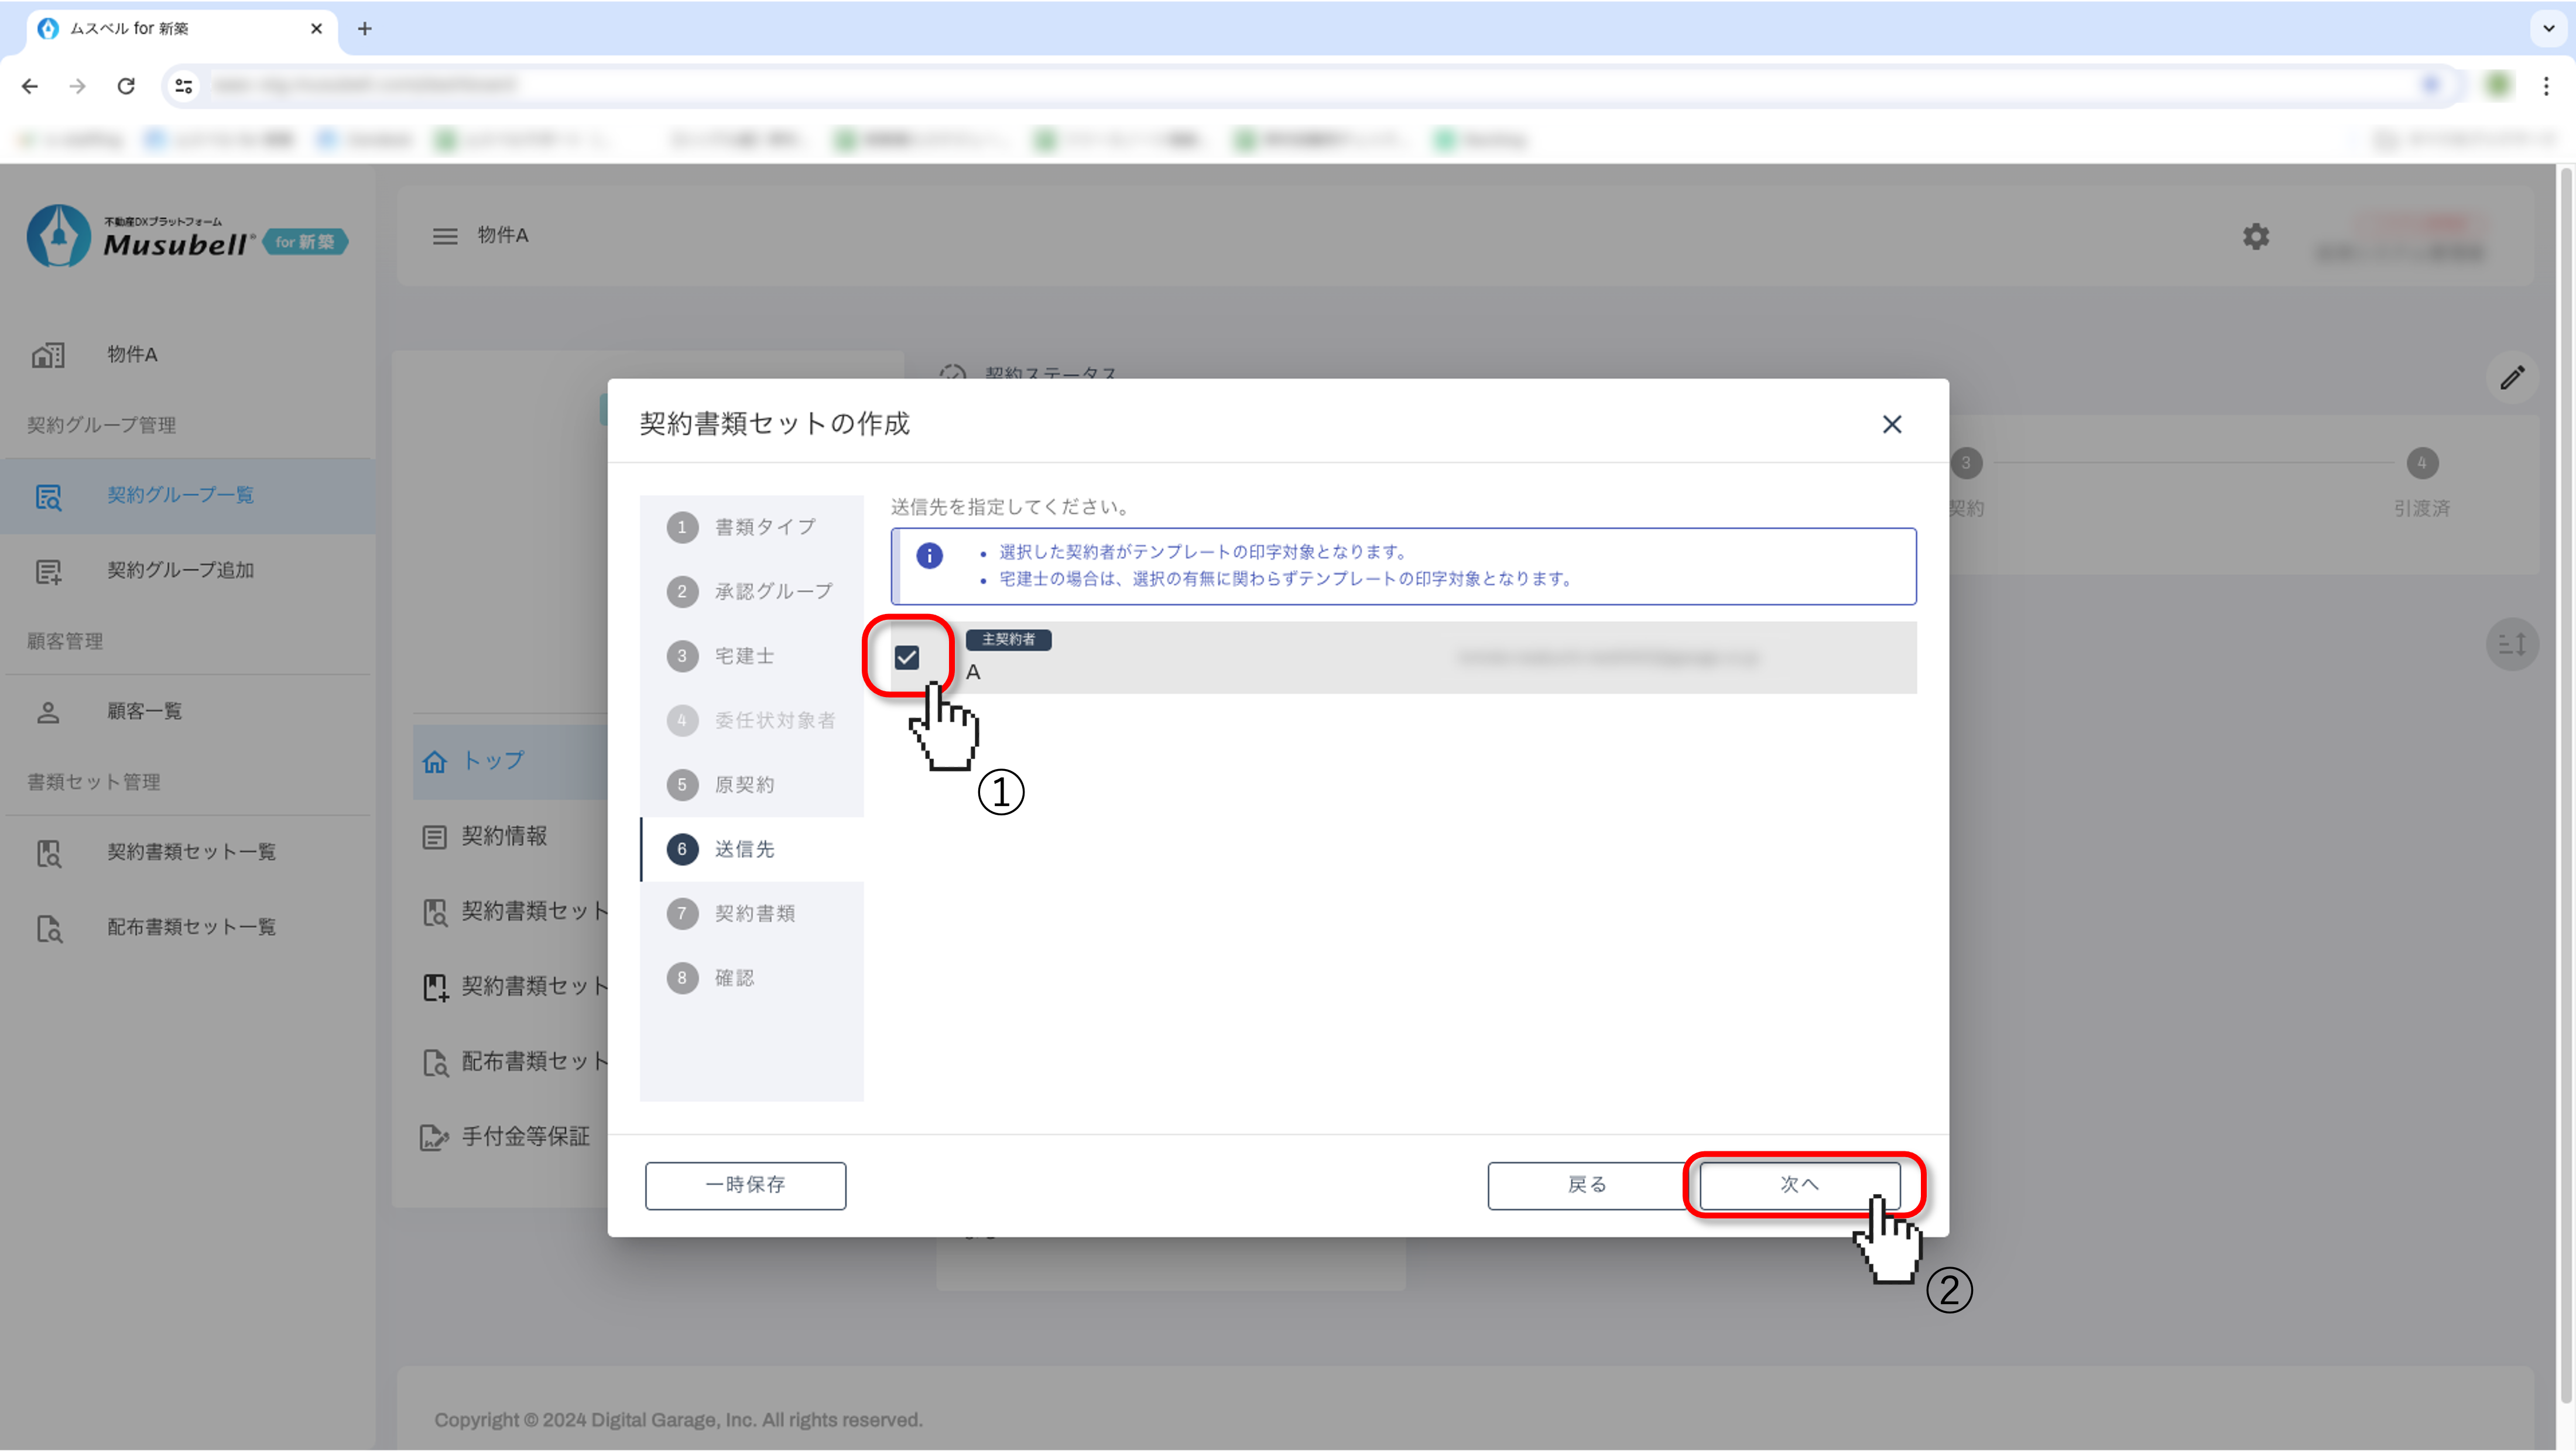Click the 契約グループ追加 sidebar icon
The width and height of the screenshot is (2576, 1451).
coord(48,571)
